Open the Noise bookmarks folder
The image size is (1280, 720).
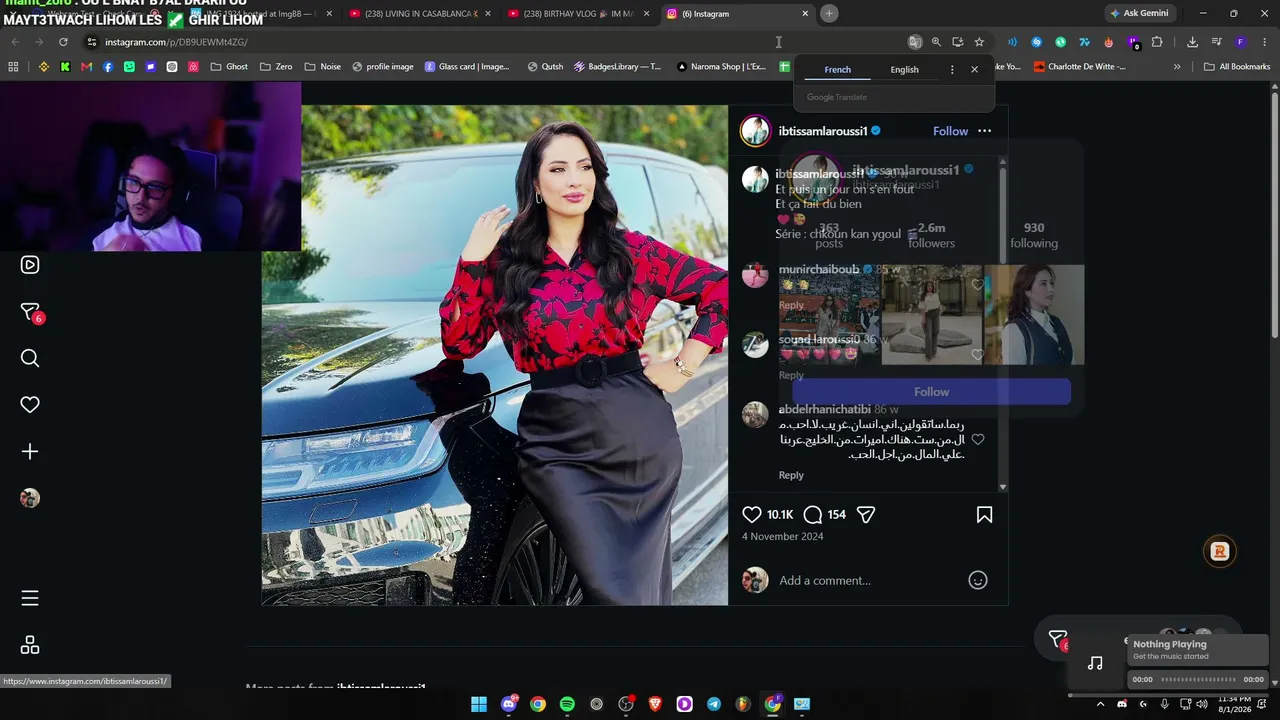click(x=323, y=67)
